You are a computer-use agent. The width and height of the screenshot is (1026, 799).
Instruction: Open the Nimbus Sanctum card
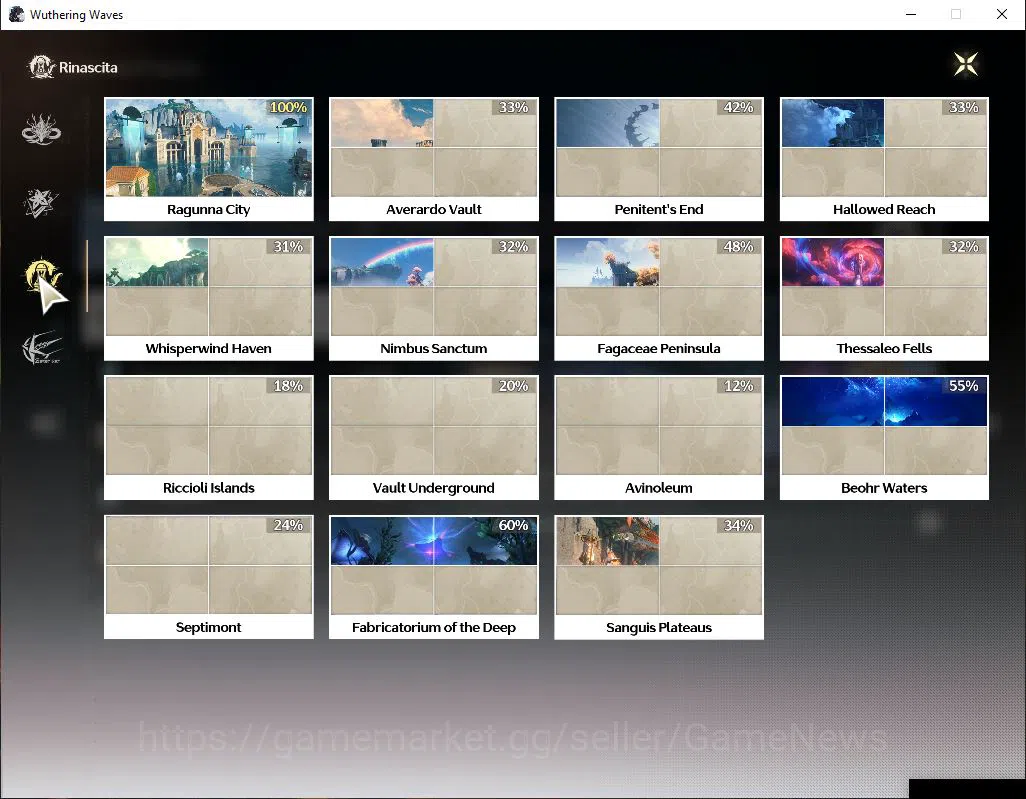pyautogui.click(x=434, y=298)
